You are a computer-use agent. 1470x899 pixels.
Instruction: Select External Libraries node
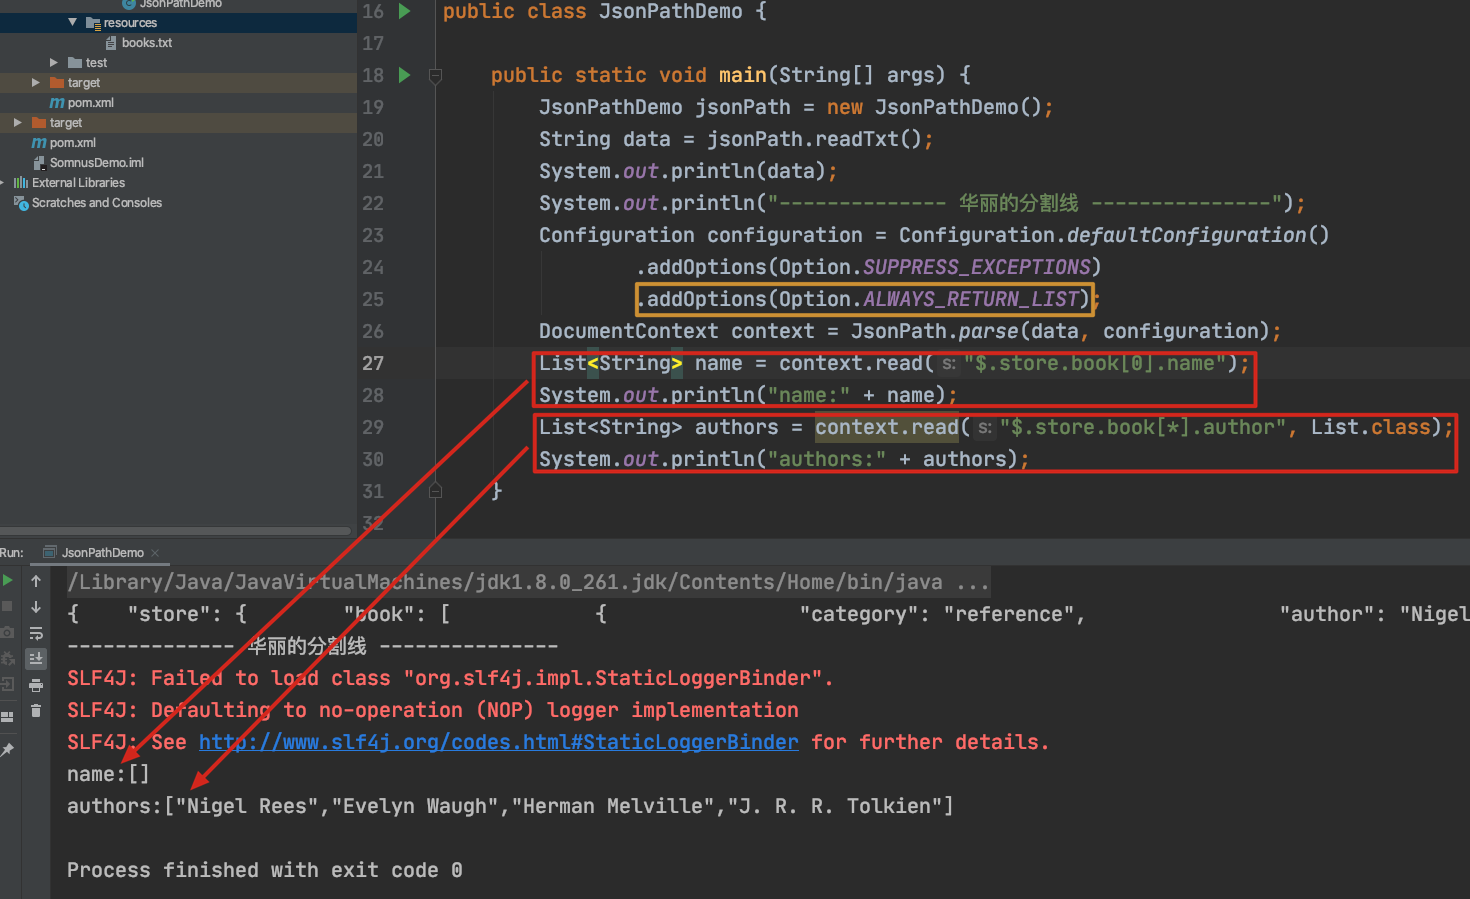[x=78, y=182]
